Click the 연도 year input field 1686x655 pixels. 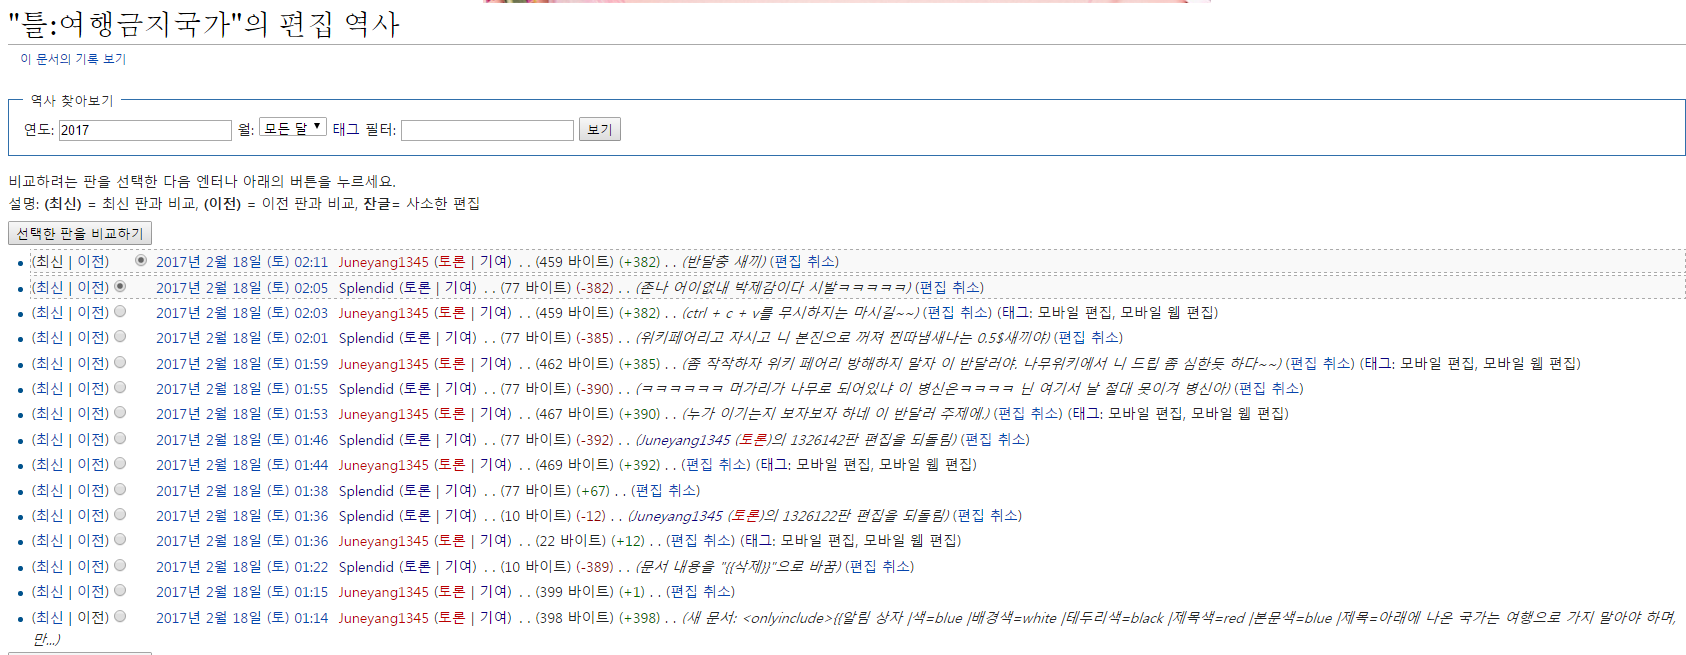[145, 130]
